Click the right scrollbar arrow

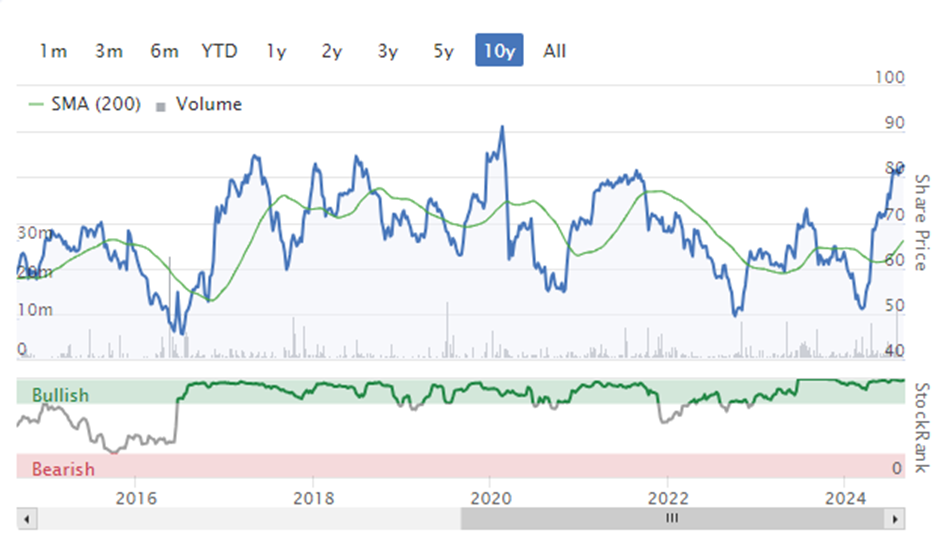894,519
